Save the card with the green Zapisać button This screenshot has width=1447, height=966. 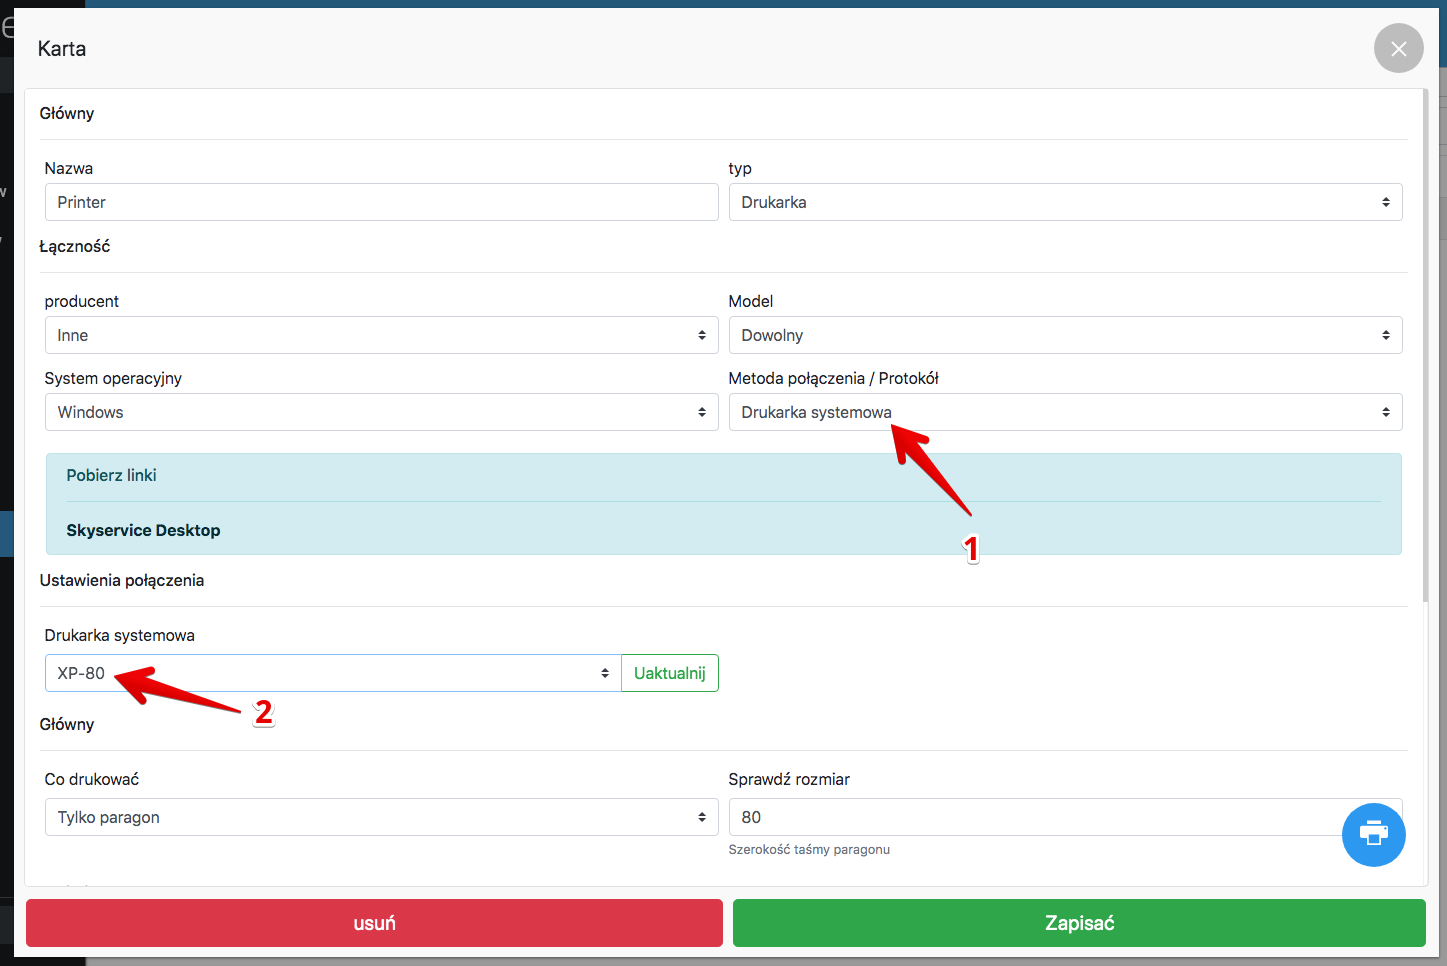1078,922
